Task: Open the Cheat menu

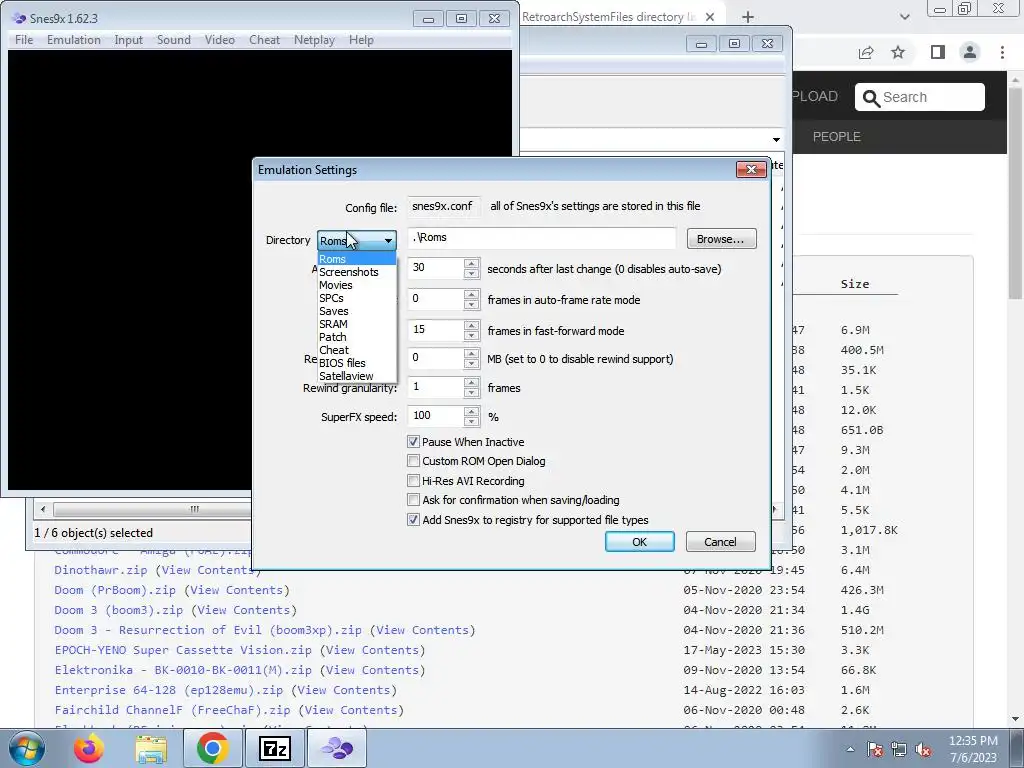Action: [264, 40]
